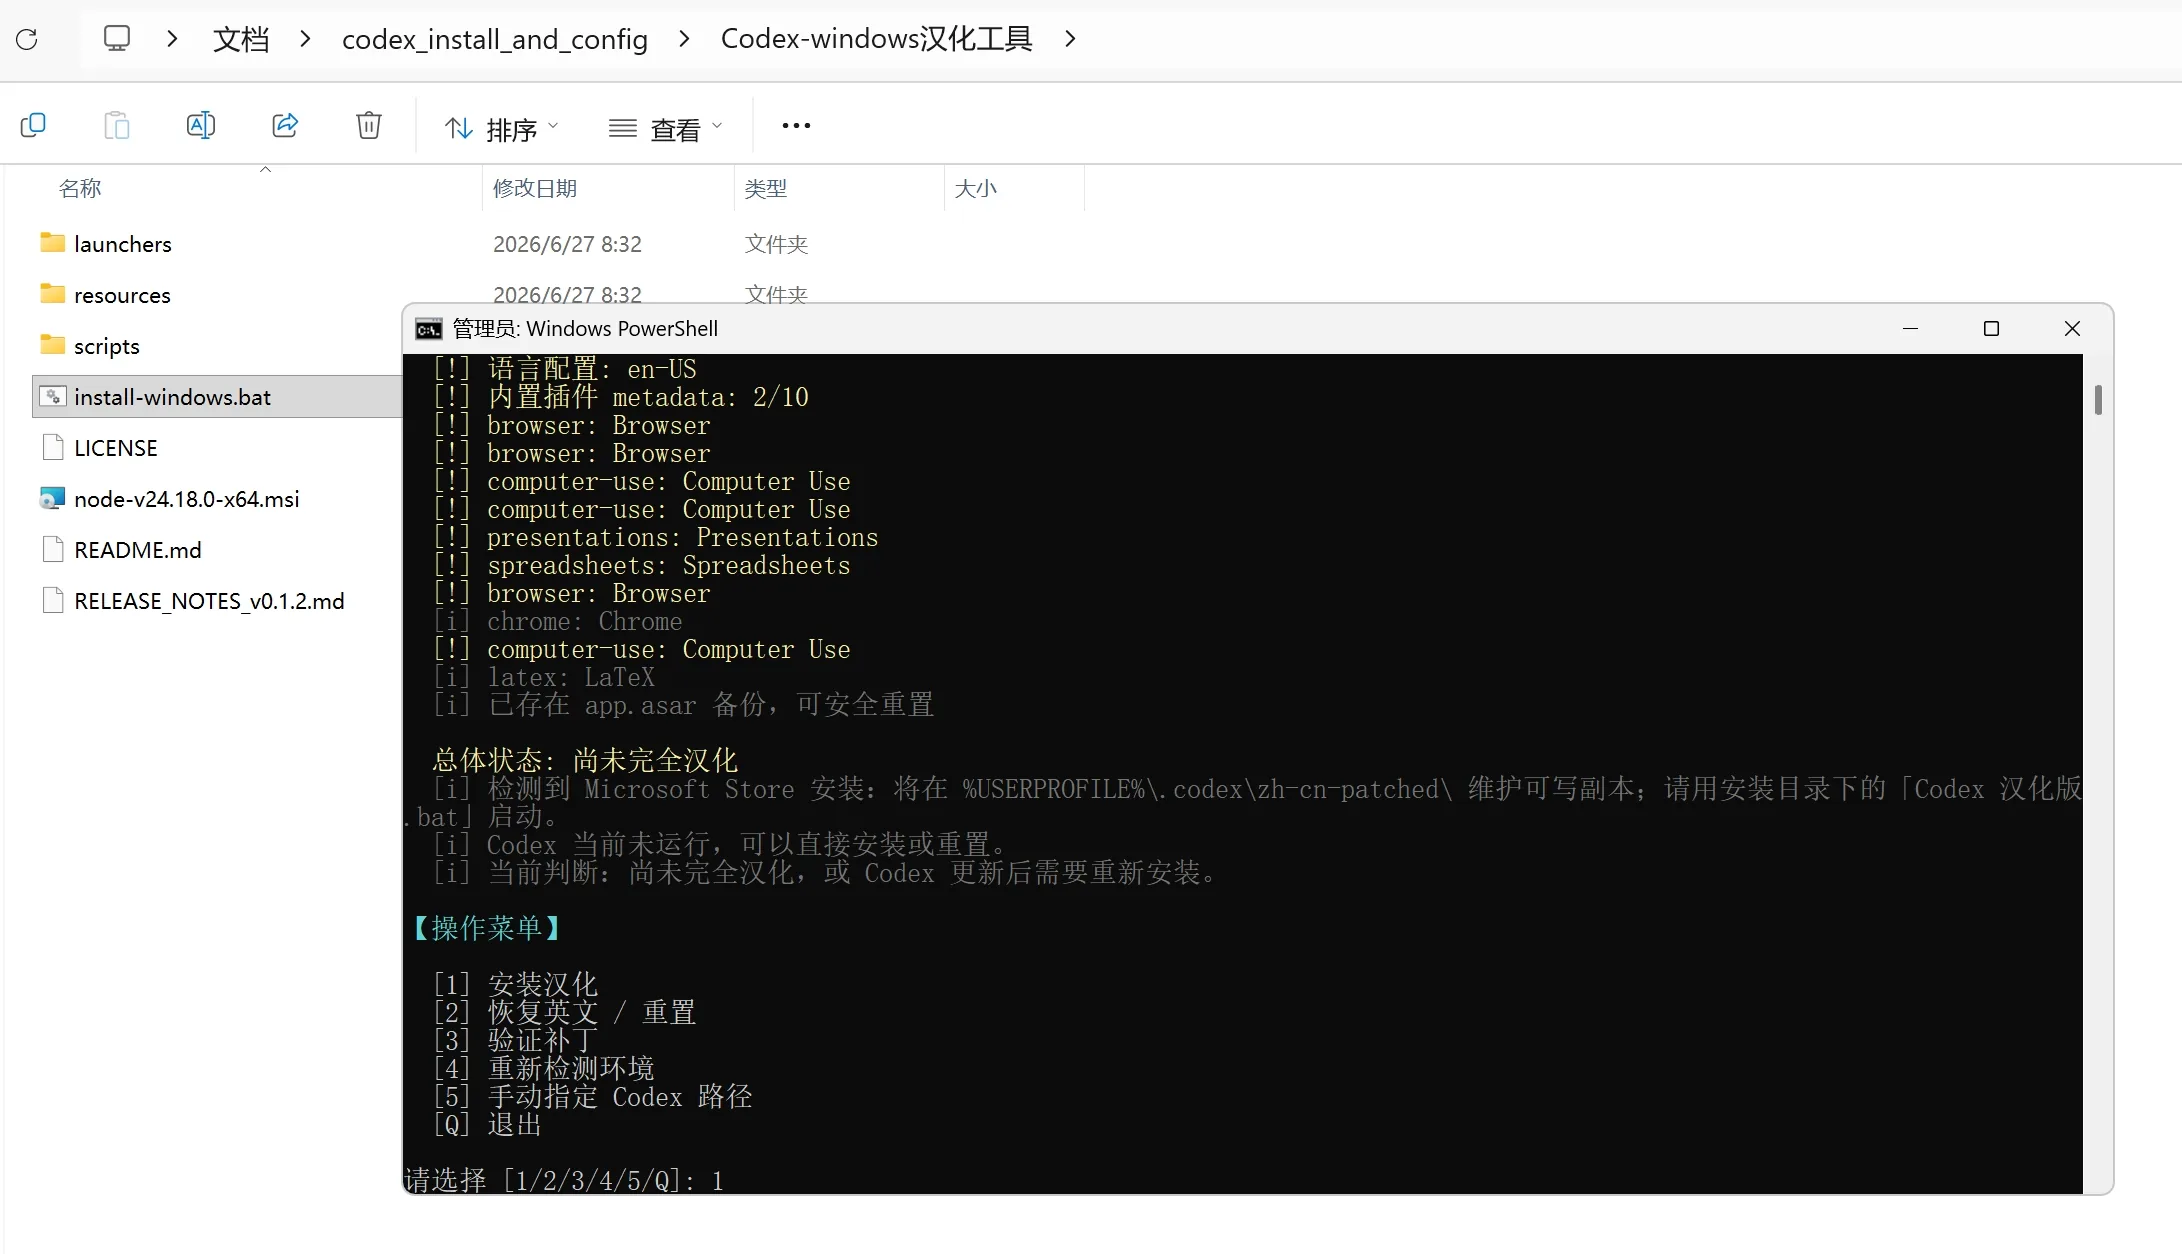Click the 内置插件 metadata: 2/10 line

tap(621, 396)
